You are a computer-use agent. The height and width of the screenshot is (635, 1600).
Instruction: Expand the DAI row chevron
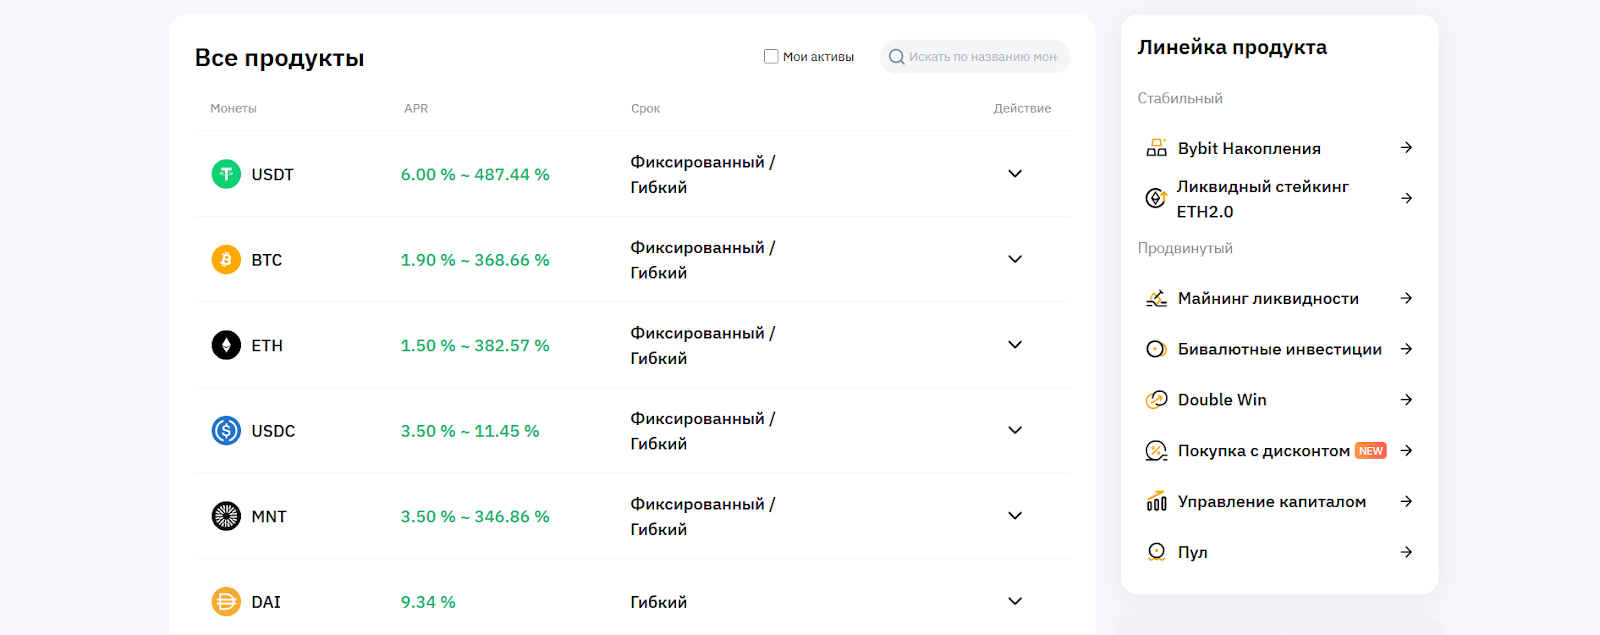[1015, 602]
